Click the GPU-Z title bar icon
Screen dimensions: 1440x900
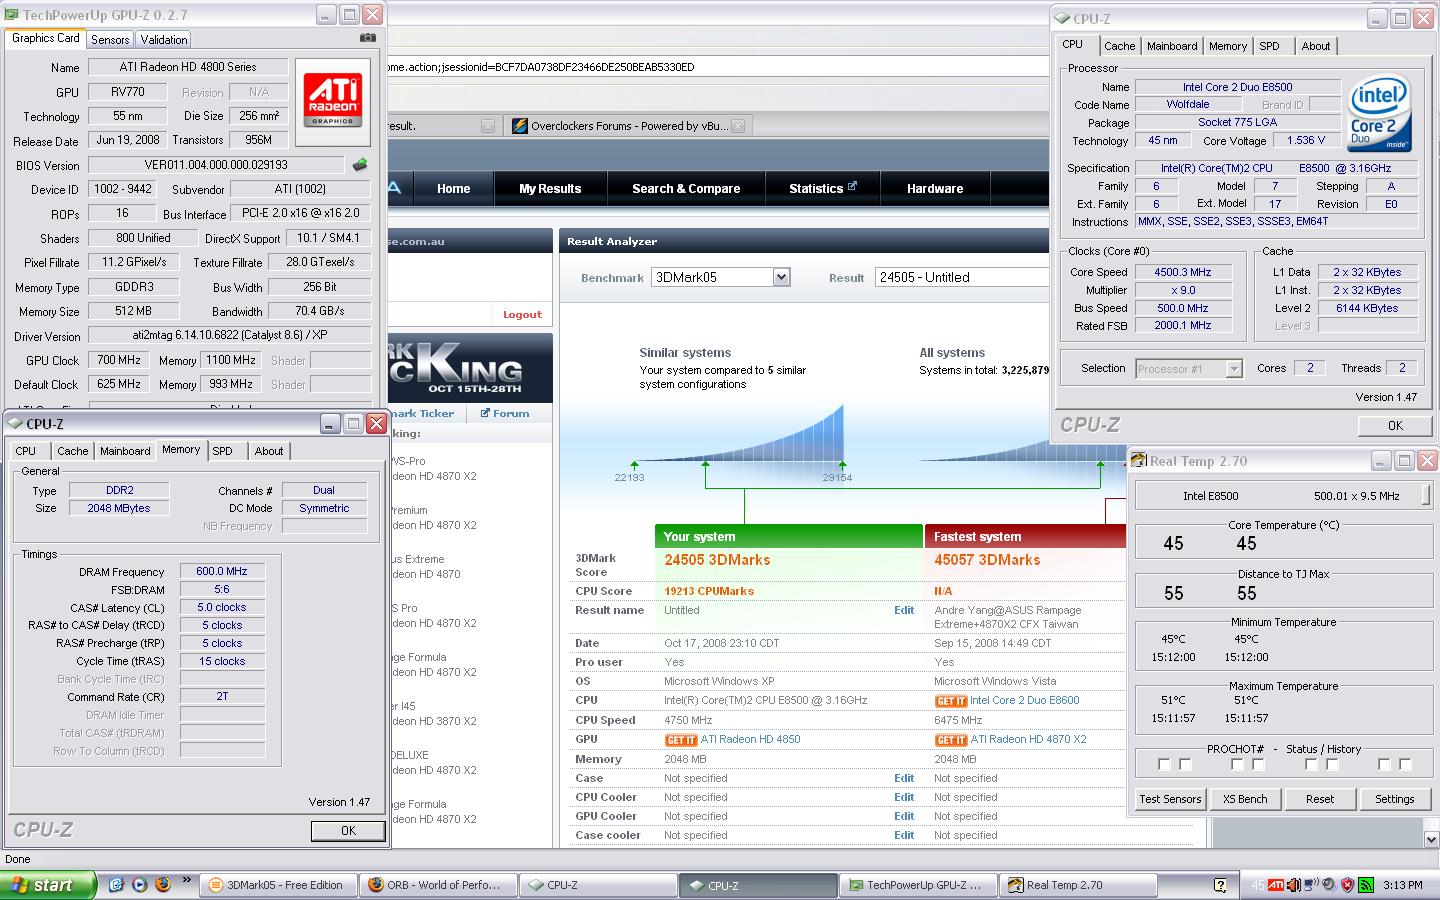click(x=11, y=15)
